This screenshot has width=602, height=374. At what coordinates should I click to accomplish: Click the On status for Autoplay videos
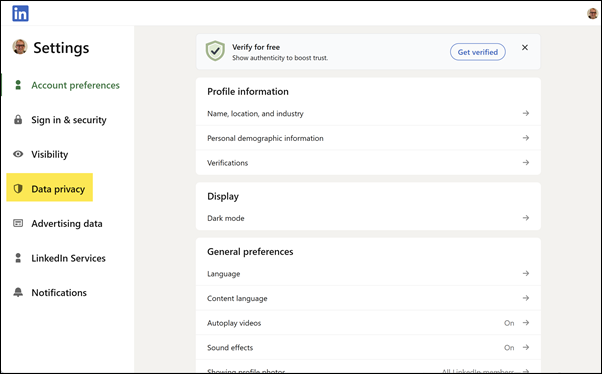click(509, 323)
